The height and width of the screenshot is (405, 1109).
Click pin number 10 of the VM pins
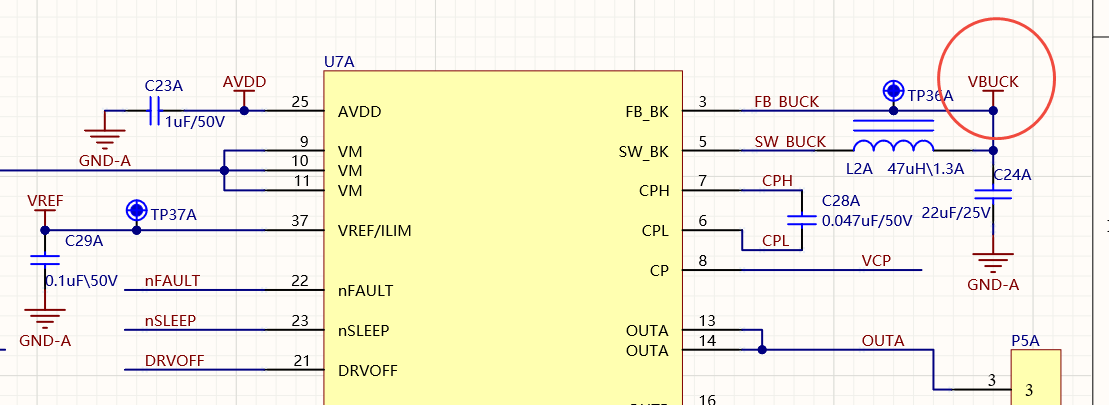(300, 162)
